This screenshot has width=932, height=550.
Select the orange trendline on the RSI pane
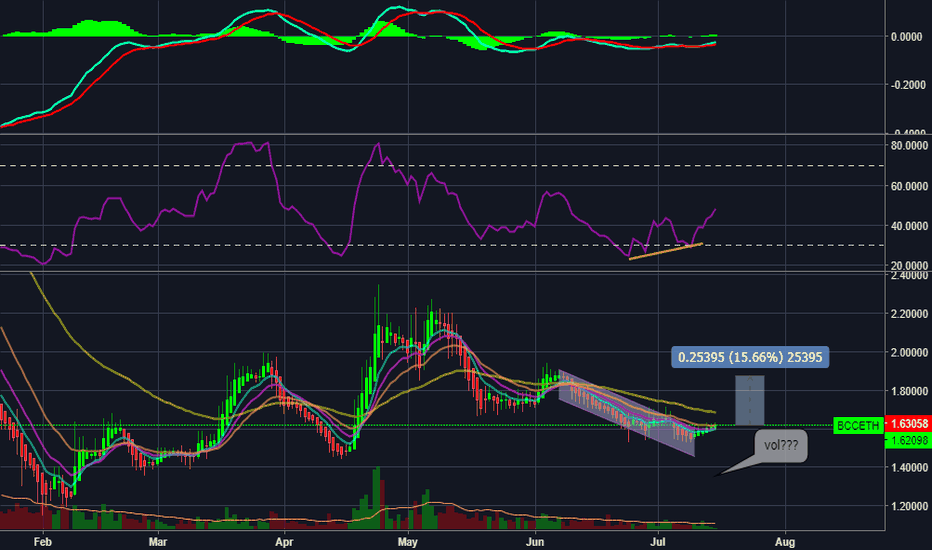click(x=666, y=251)
